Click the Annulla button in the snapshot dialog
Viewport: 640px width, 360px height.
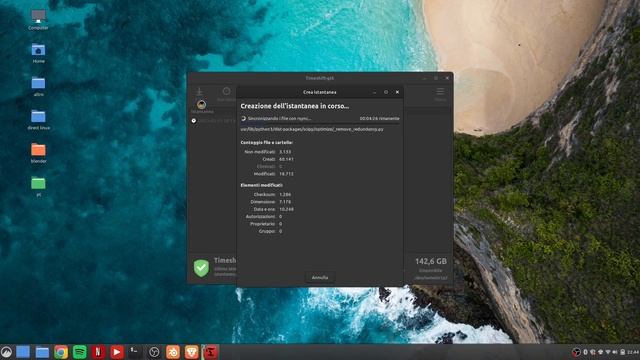pyautogui.click(x=320, y=278)
